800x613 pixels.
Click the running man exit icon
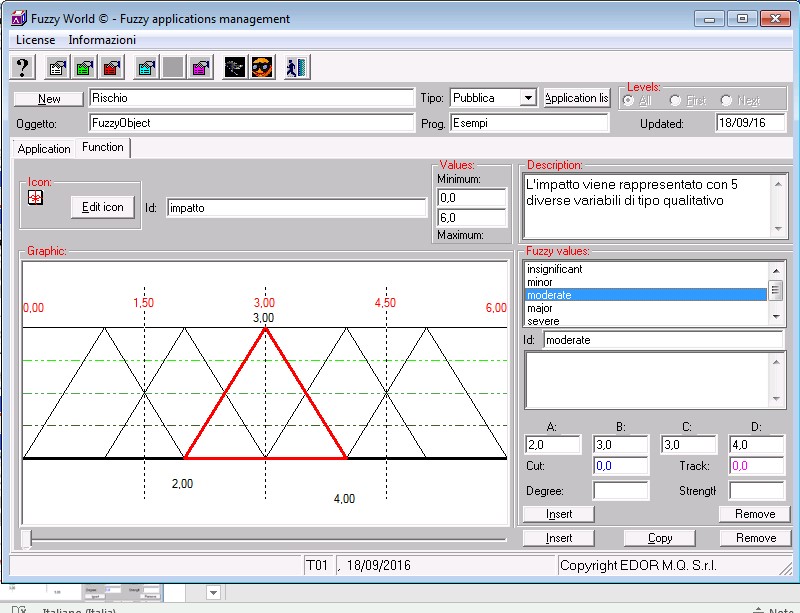296,67
